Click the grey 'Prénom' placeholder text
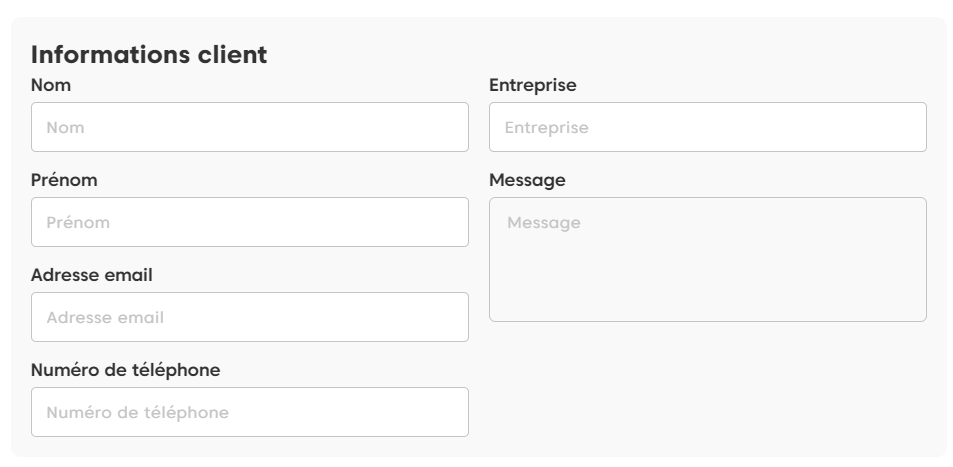This screenshot has width=953, height=467. point(78,223)
